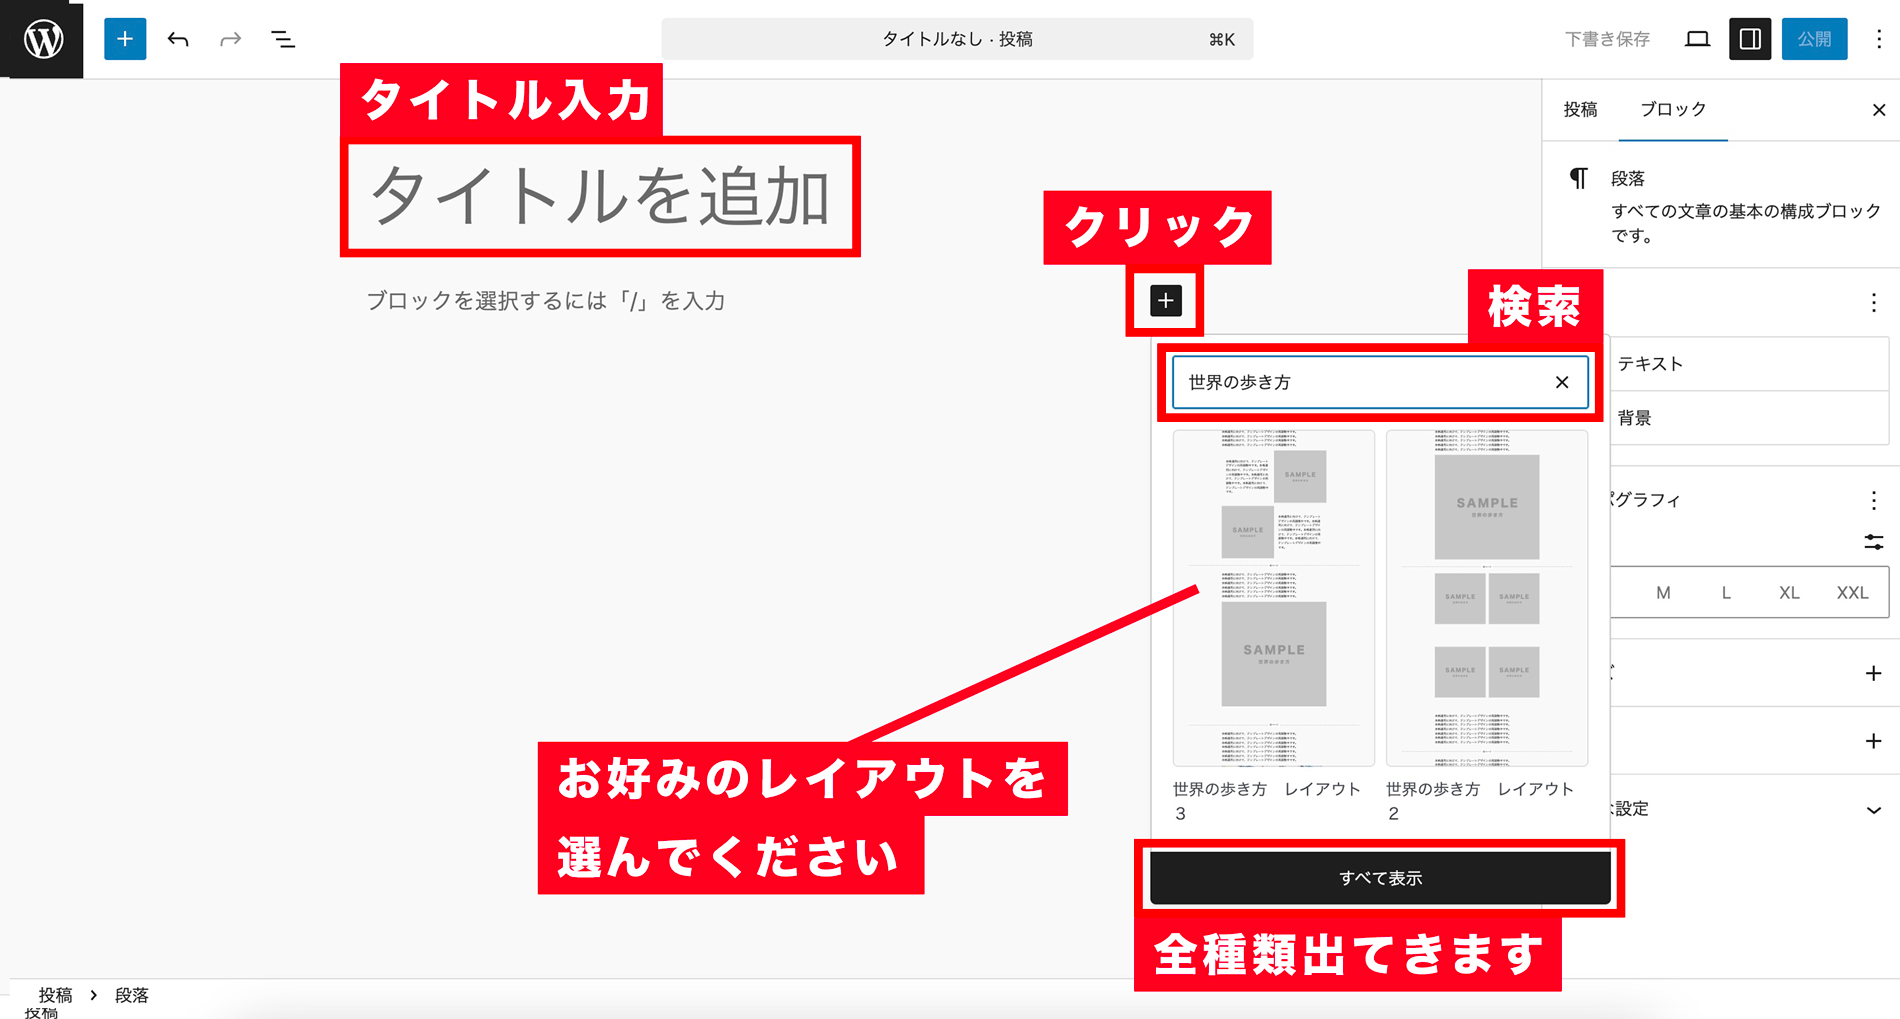Select the XL font size option

click(1789, 593)
